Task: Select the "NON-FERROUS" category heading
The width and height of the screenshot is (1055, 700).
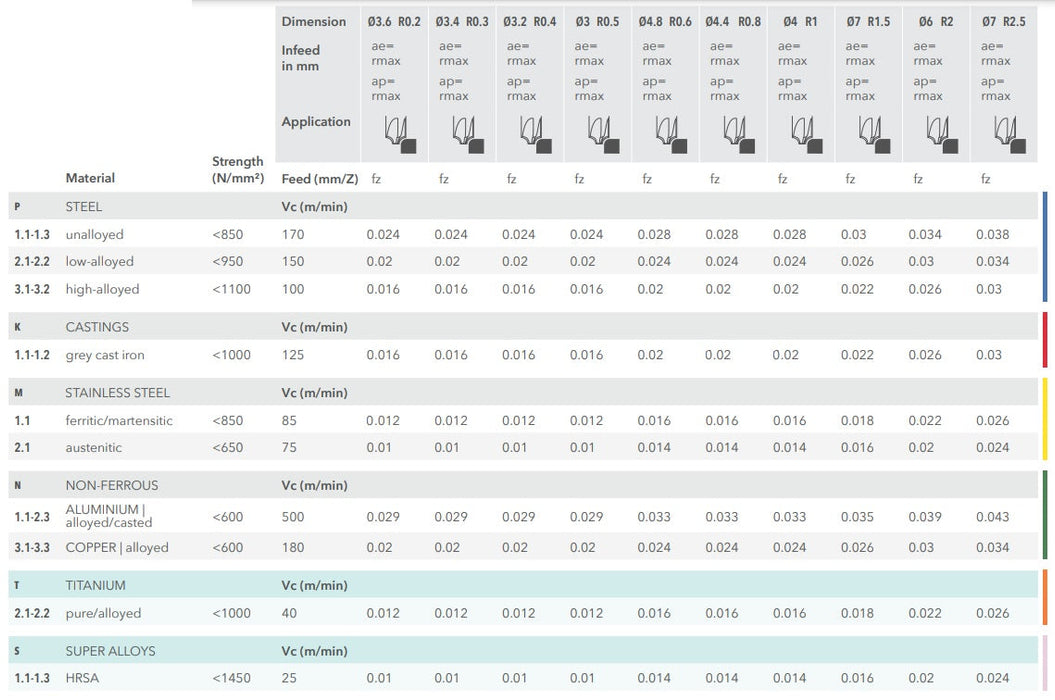Action: point(112,485)
